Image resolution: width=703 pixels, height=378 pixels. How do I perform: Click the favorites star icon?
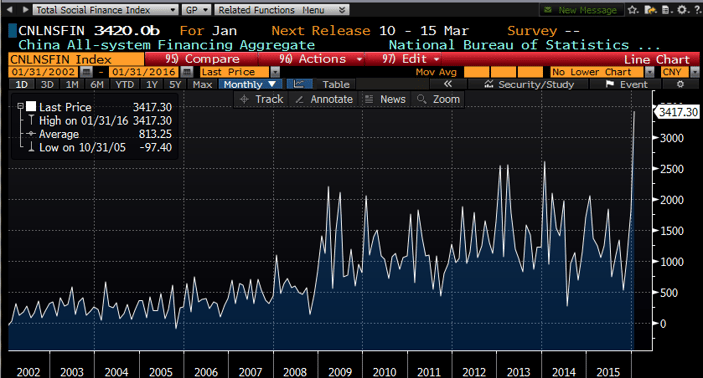(633, 10)
